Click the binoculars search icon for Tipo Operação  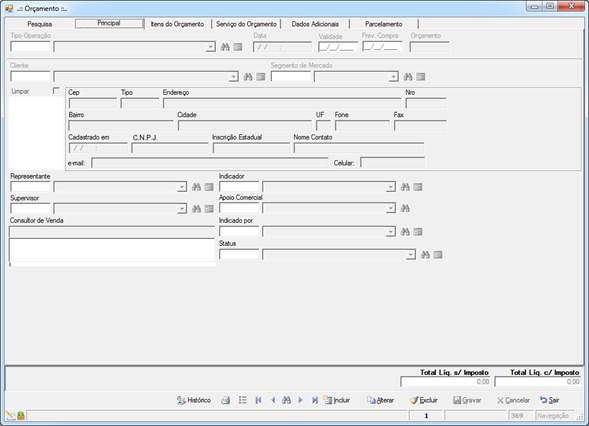tap(225, 47)
